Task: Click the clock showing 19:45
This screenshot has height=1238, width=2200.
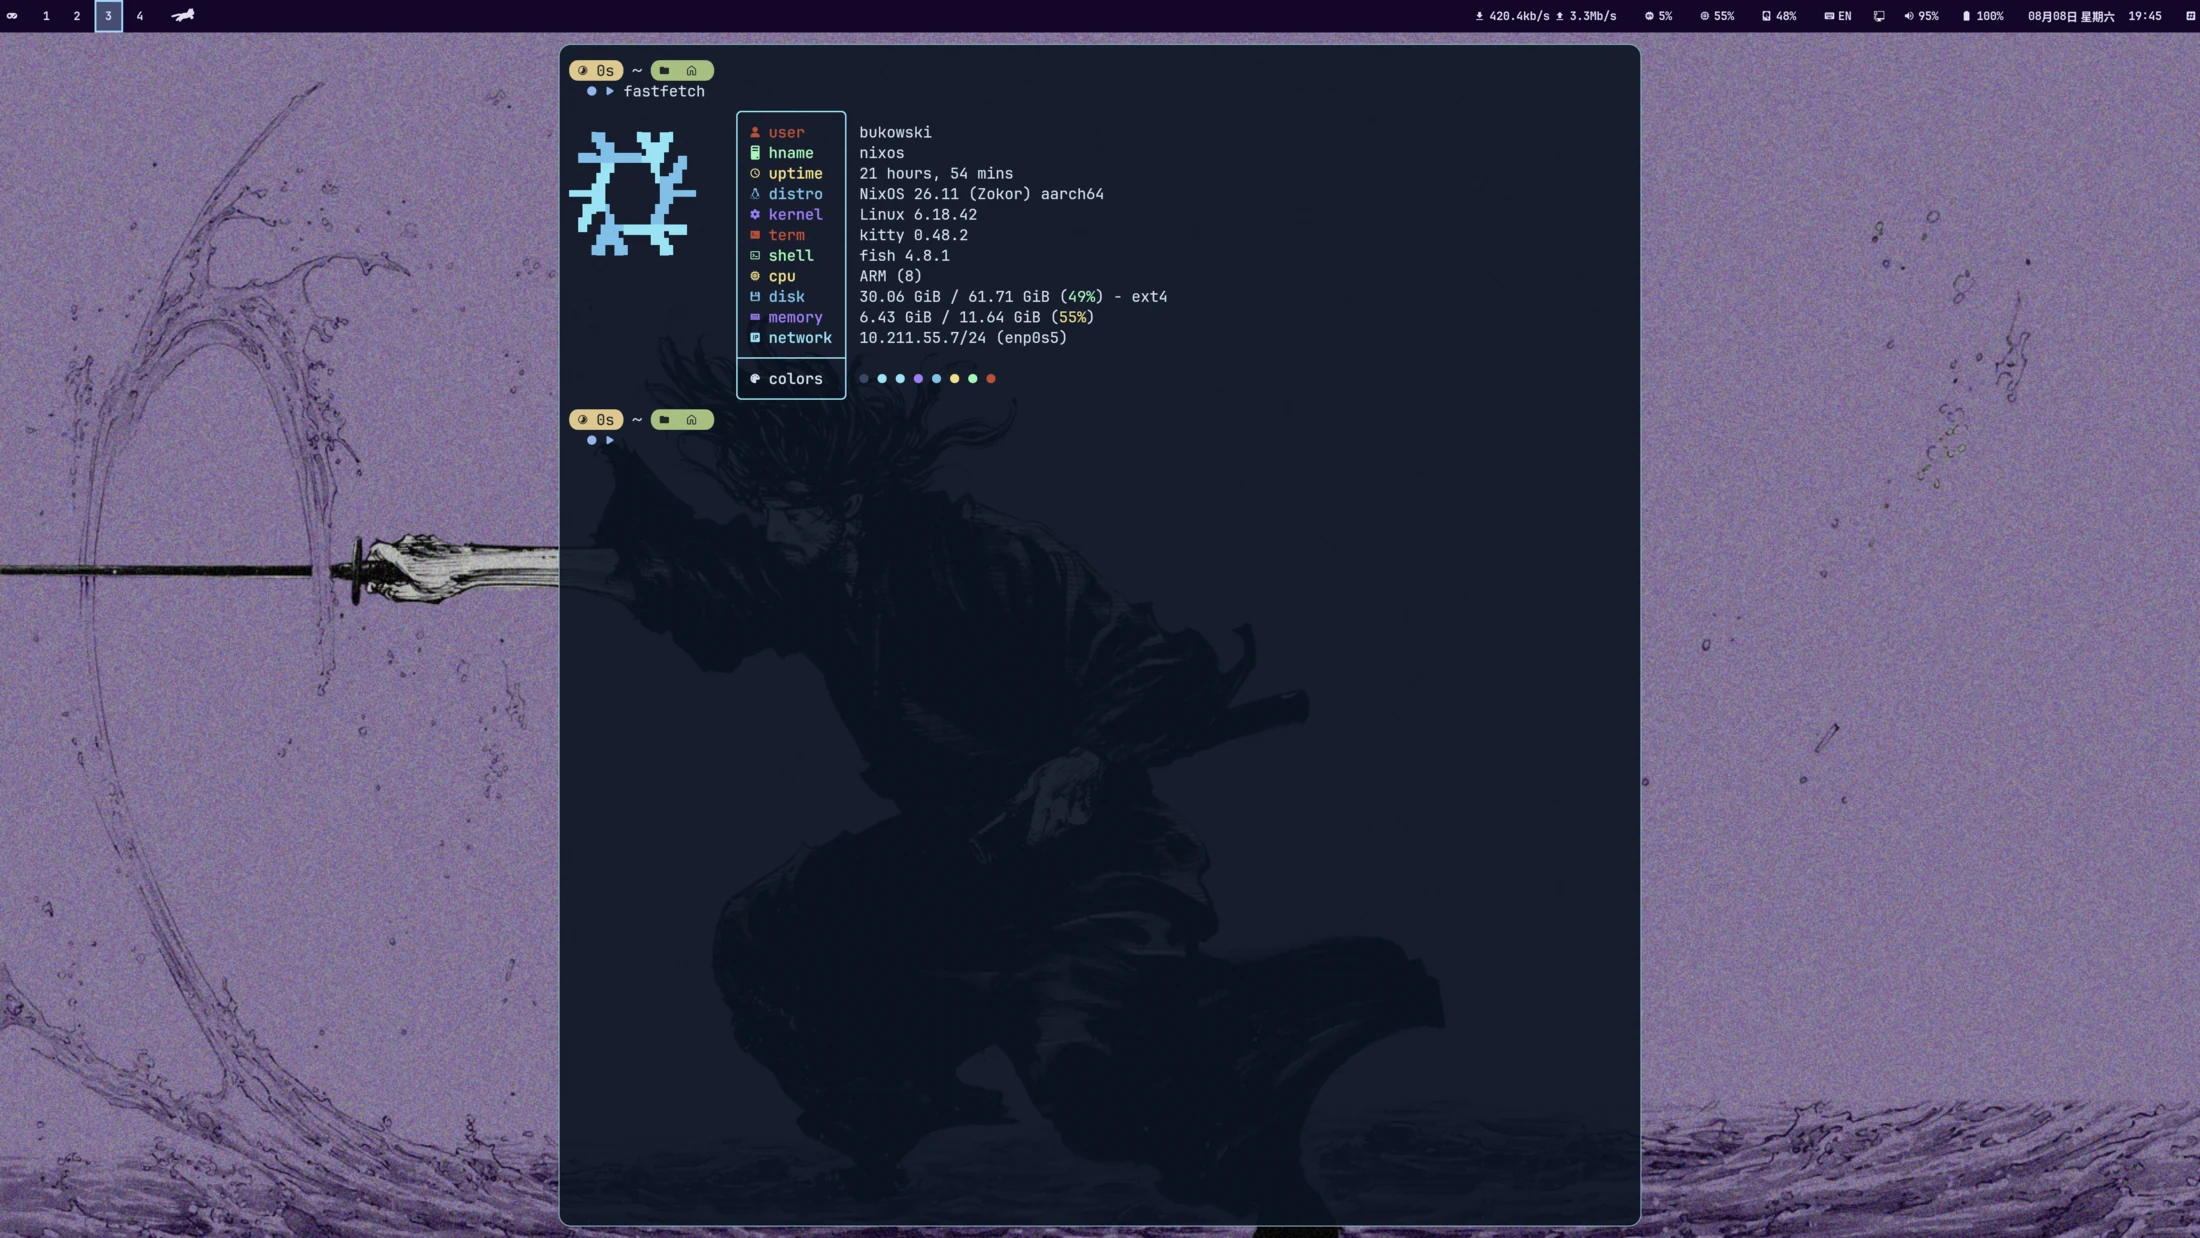Action: 2145,16
